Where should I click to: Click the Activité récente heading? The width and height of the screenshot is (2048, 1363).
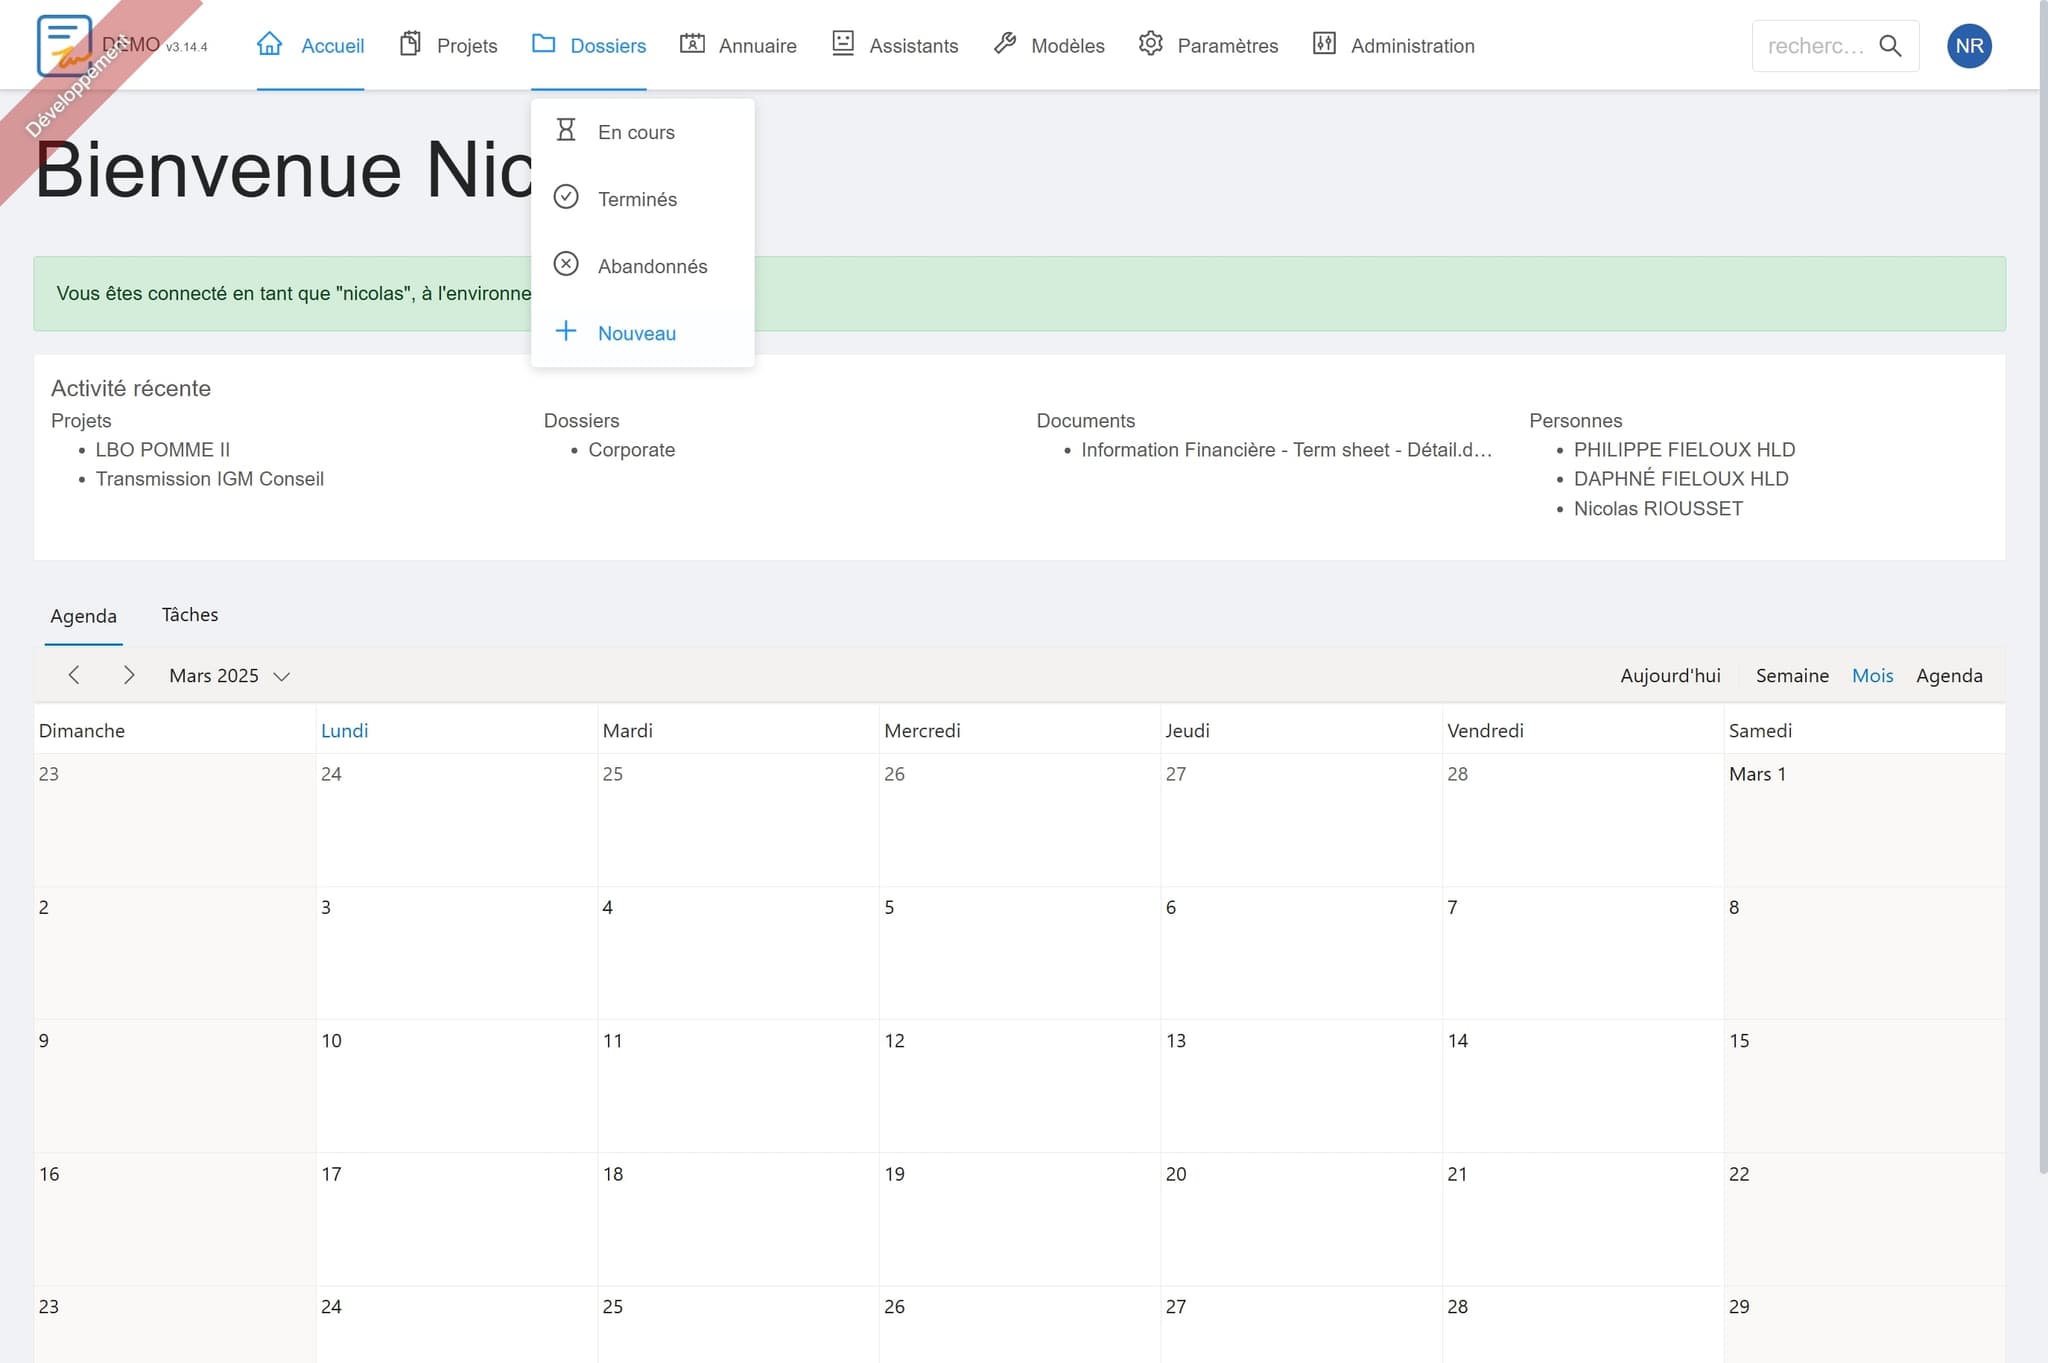[x=131, y=388]
